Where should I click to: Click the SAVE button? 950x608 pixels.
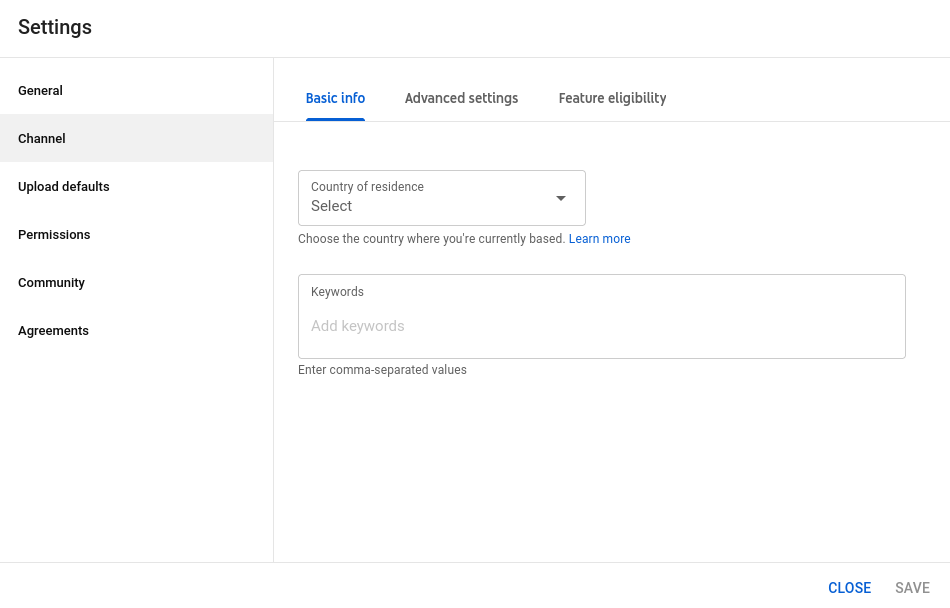tap(912, 587)
